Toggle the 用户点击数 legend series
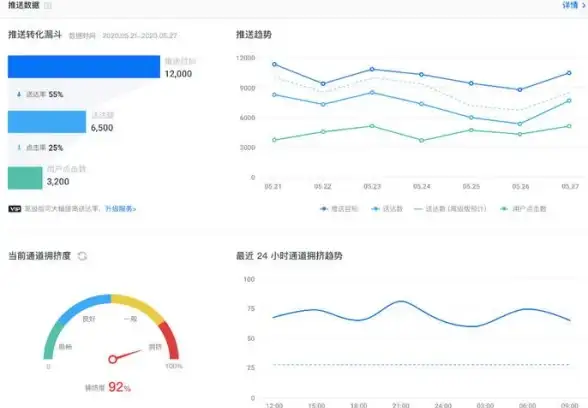Image resolution: width=588 pixels, height=408 pixels. click(x=524, y=209)
